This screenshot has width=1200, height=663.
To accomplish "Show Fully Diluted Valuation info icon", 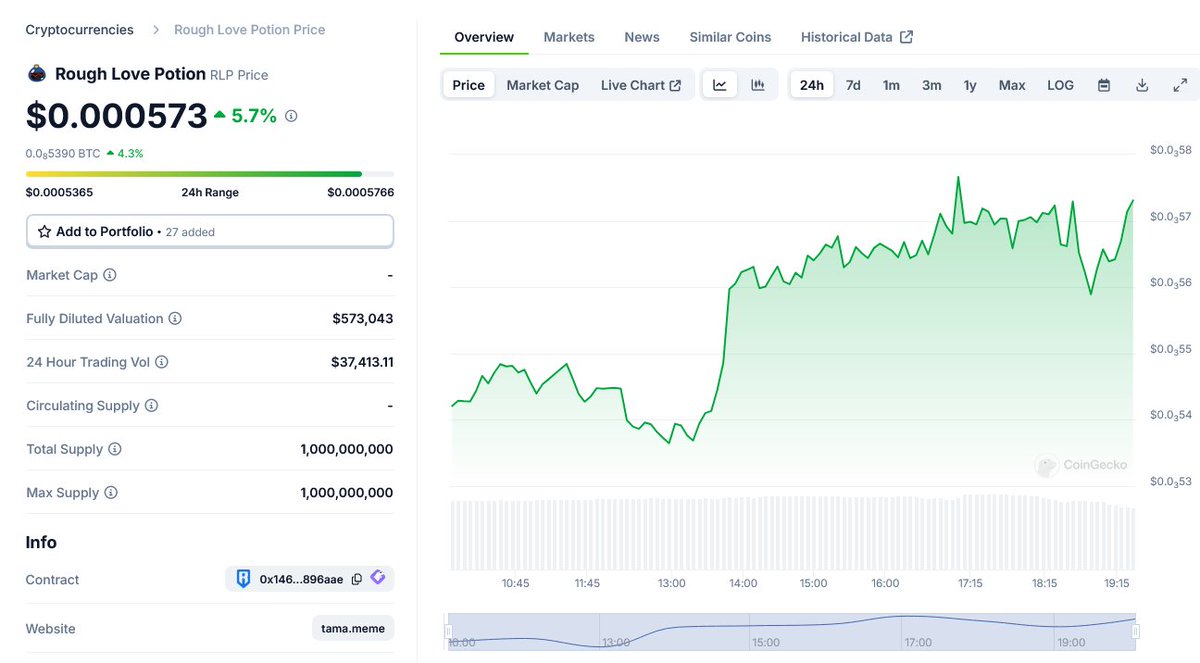I will 175,319.
